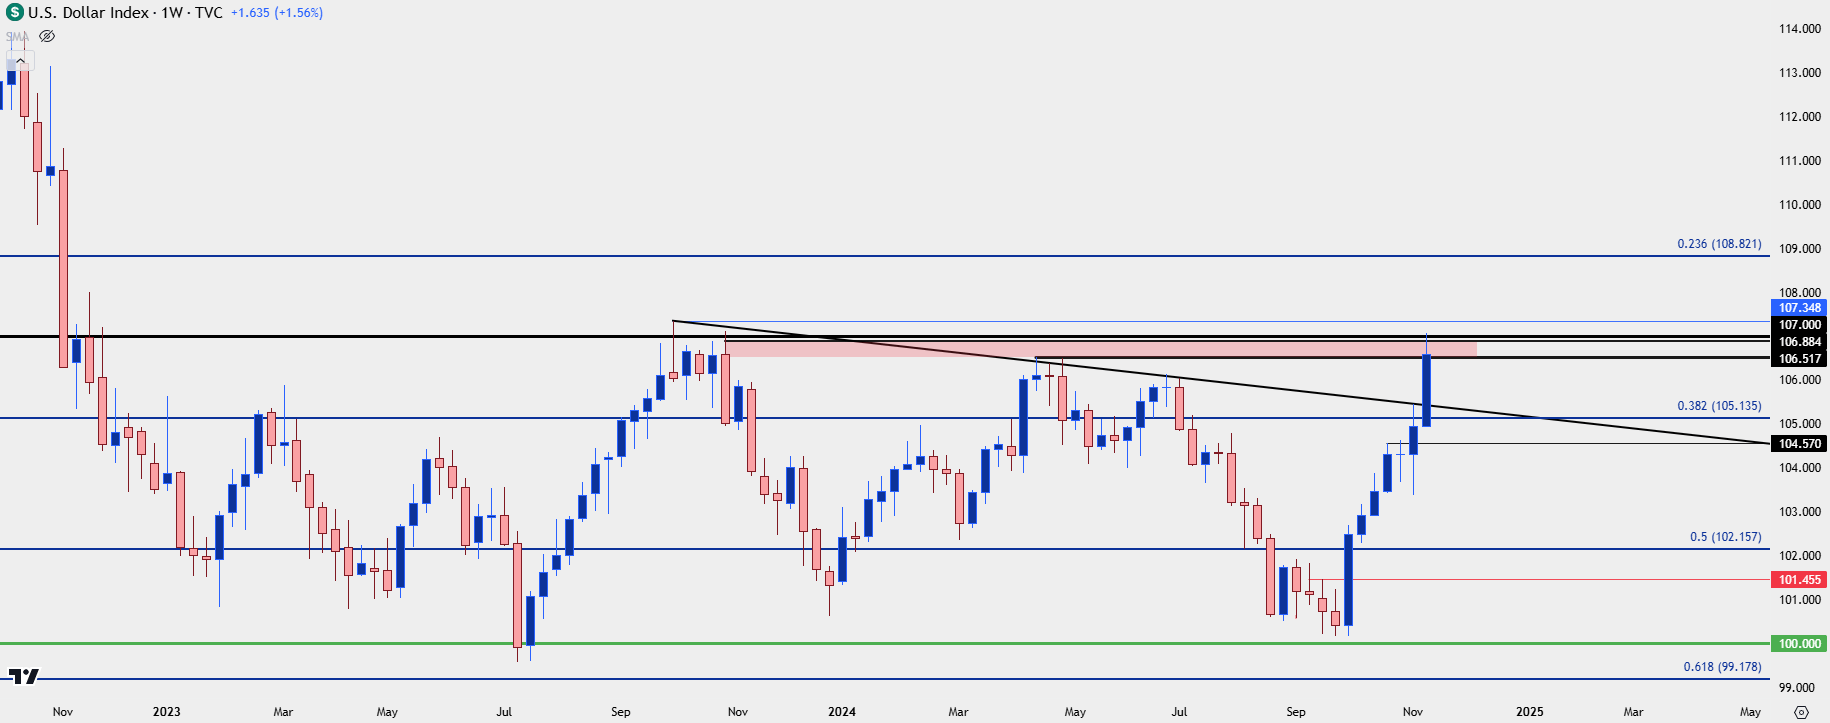This screenshot has width=1830, height=723.
Task: Click the 2023 label on time axis
Action: (167, 712)
